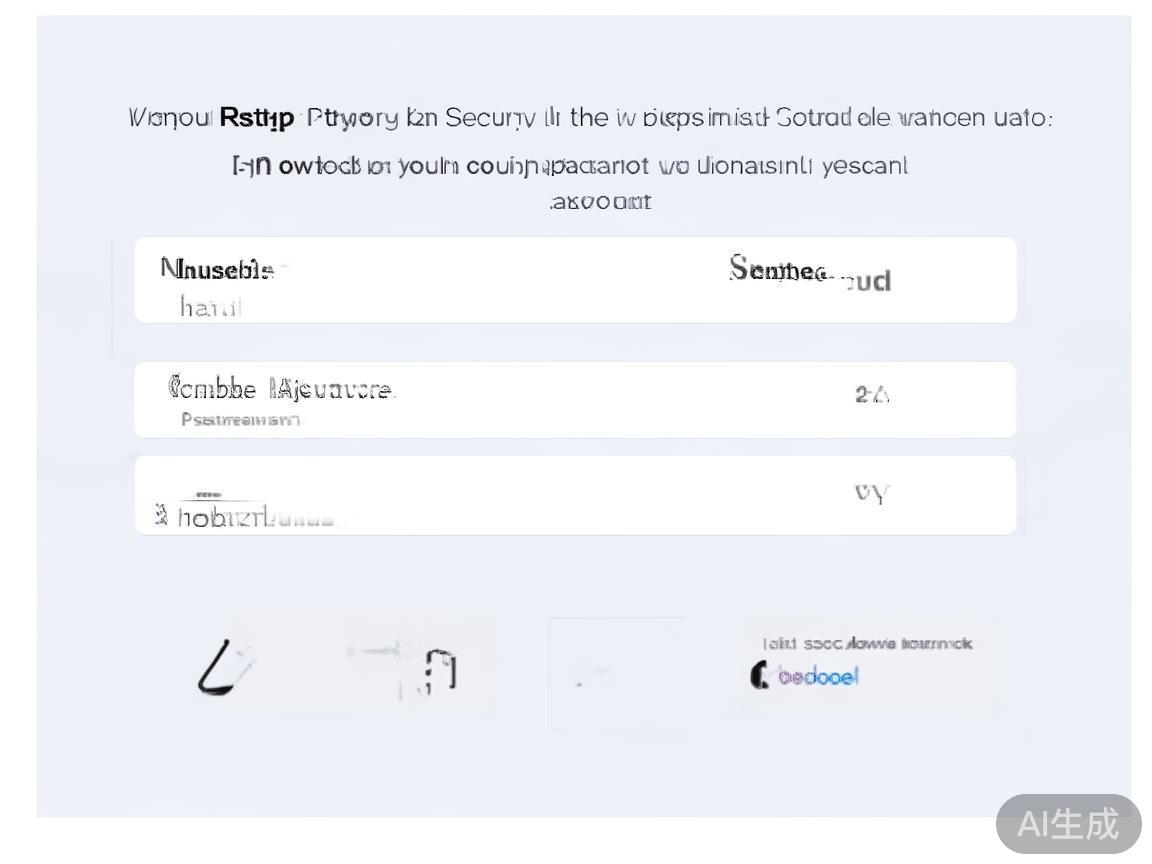Click the blank square thumbnail at bottom center
The width and height of the screenshot is (1152, 864).
(x=615, y=672)
